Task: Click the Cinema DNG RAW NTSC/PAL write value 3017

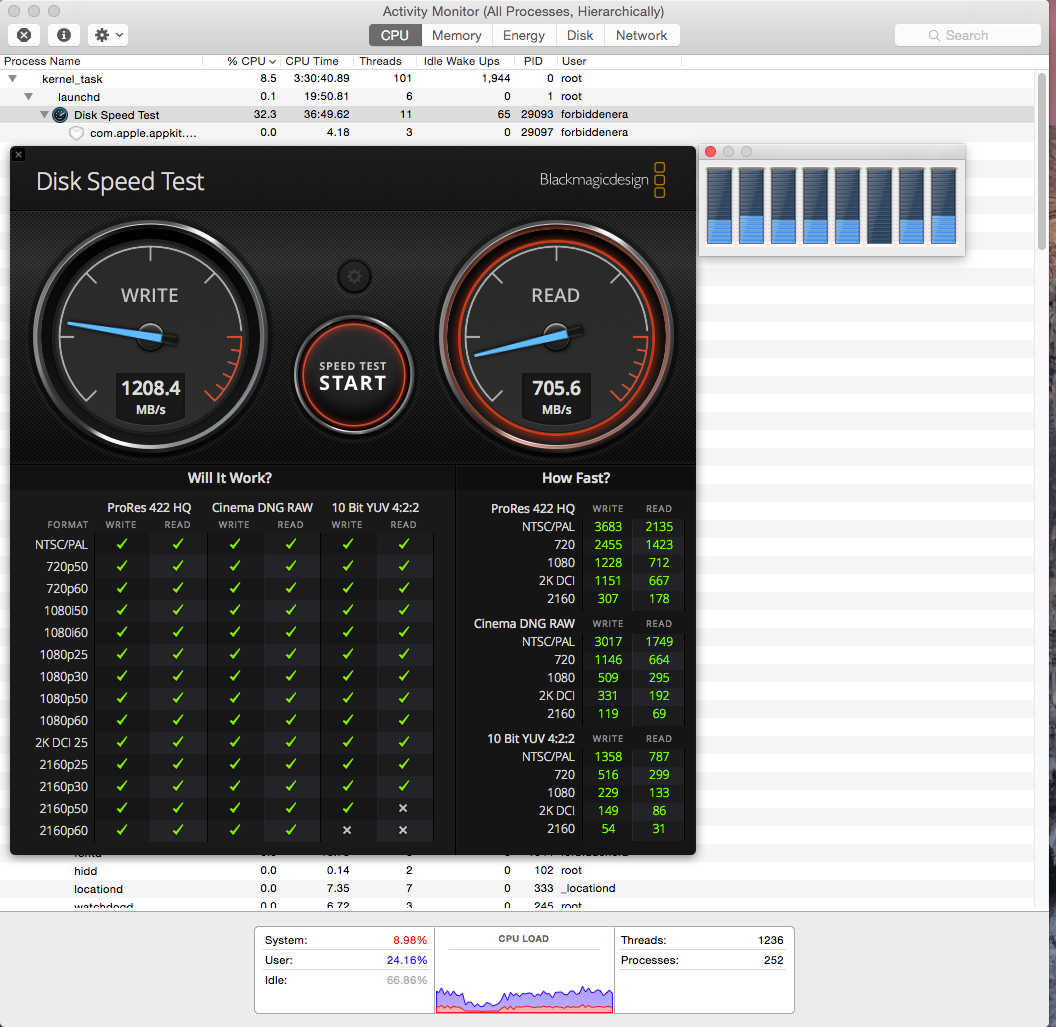Action: point(608,642)
